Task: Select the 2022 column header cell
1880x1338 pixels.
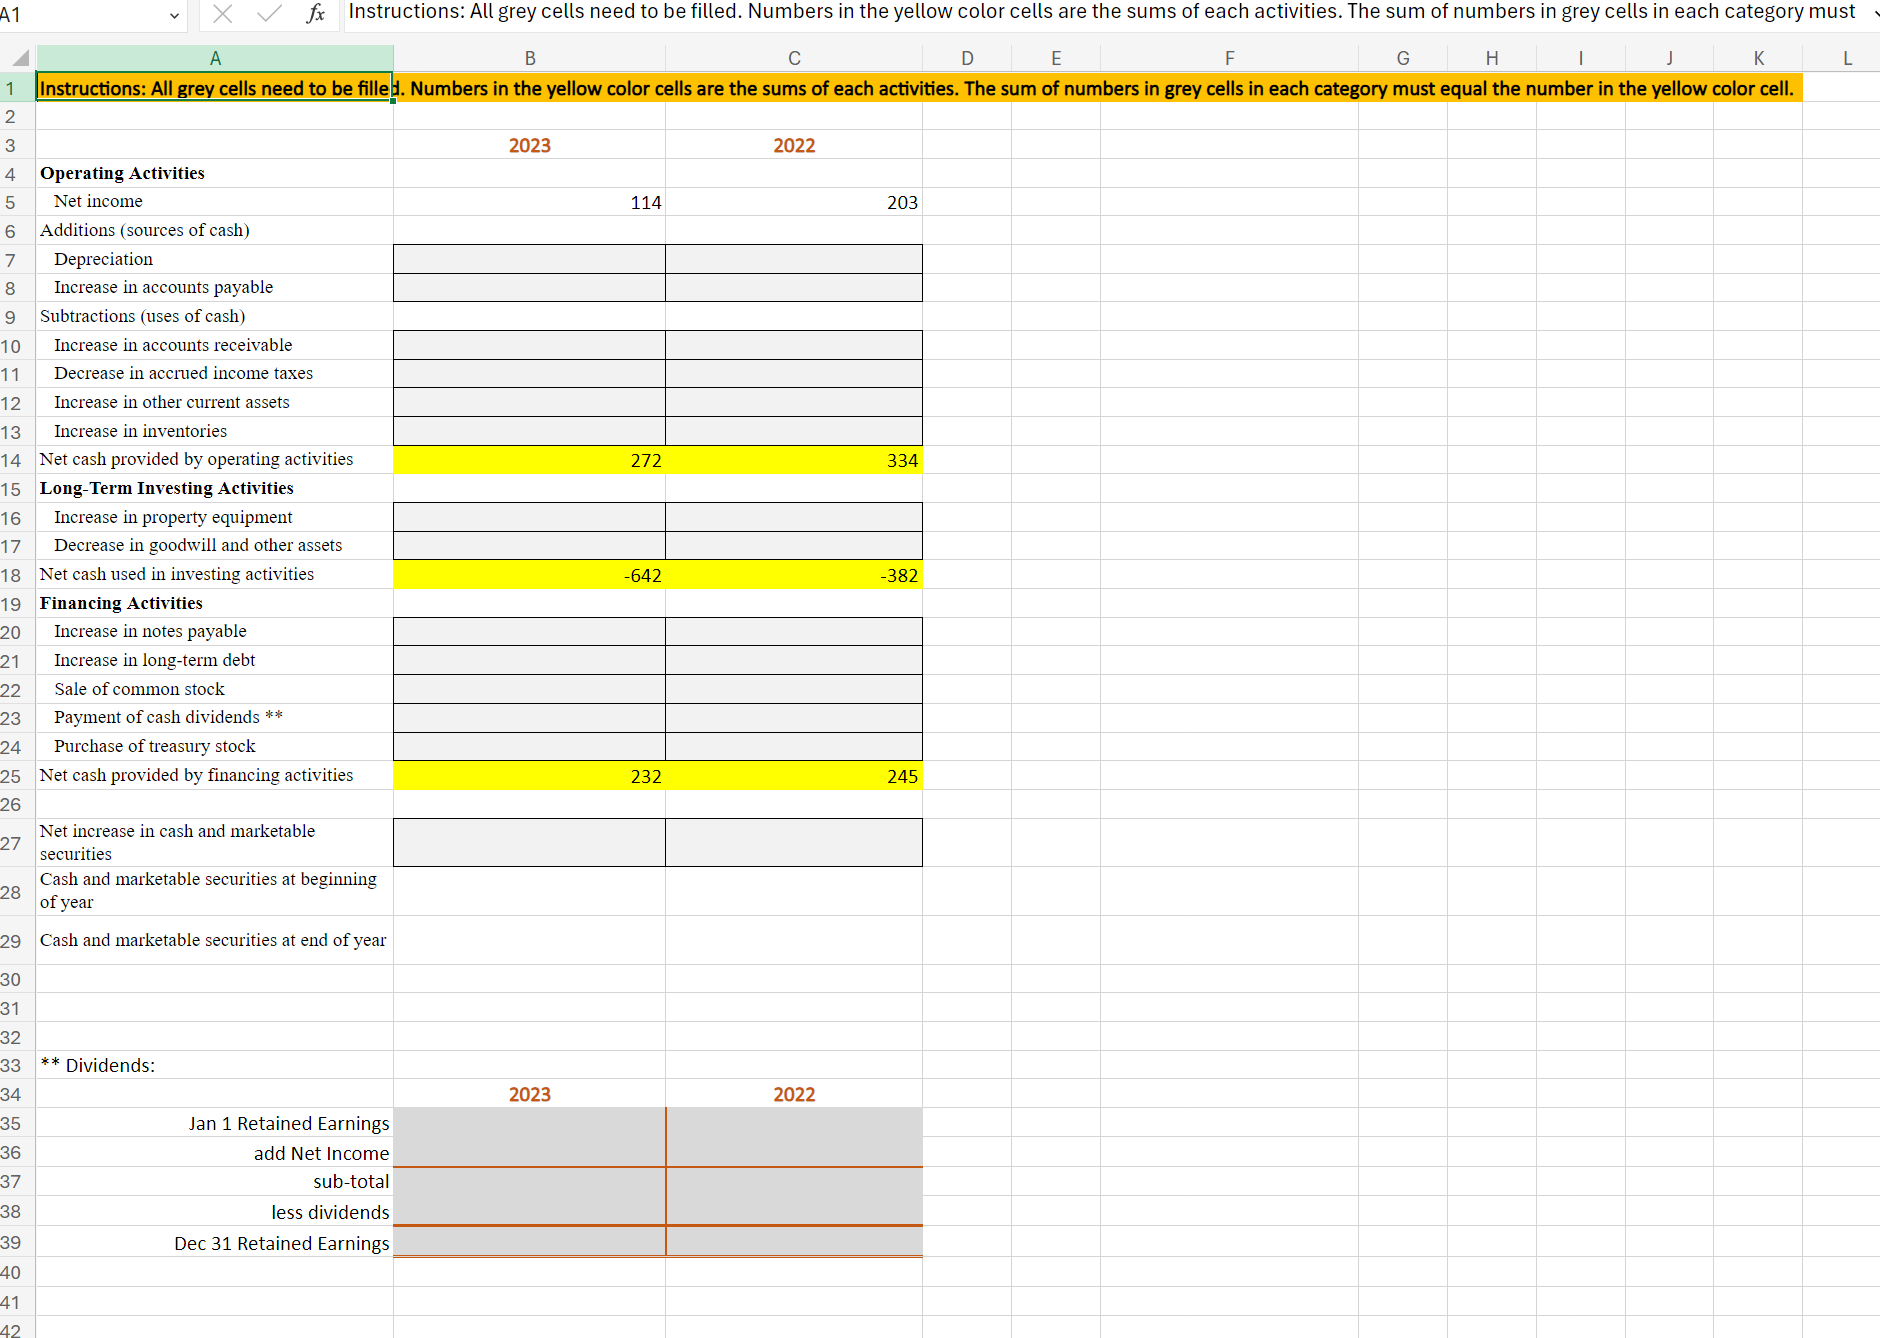Action: coord(793,145)
